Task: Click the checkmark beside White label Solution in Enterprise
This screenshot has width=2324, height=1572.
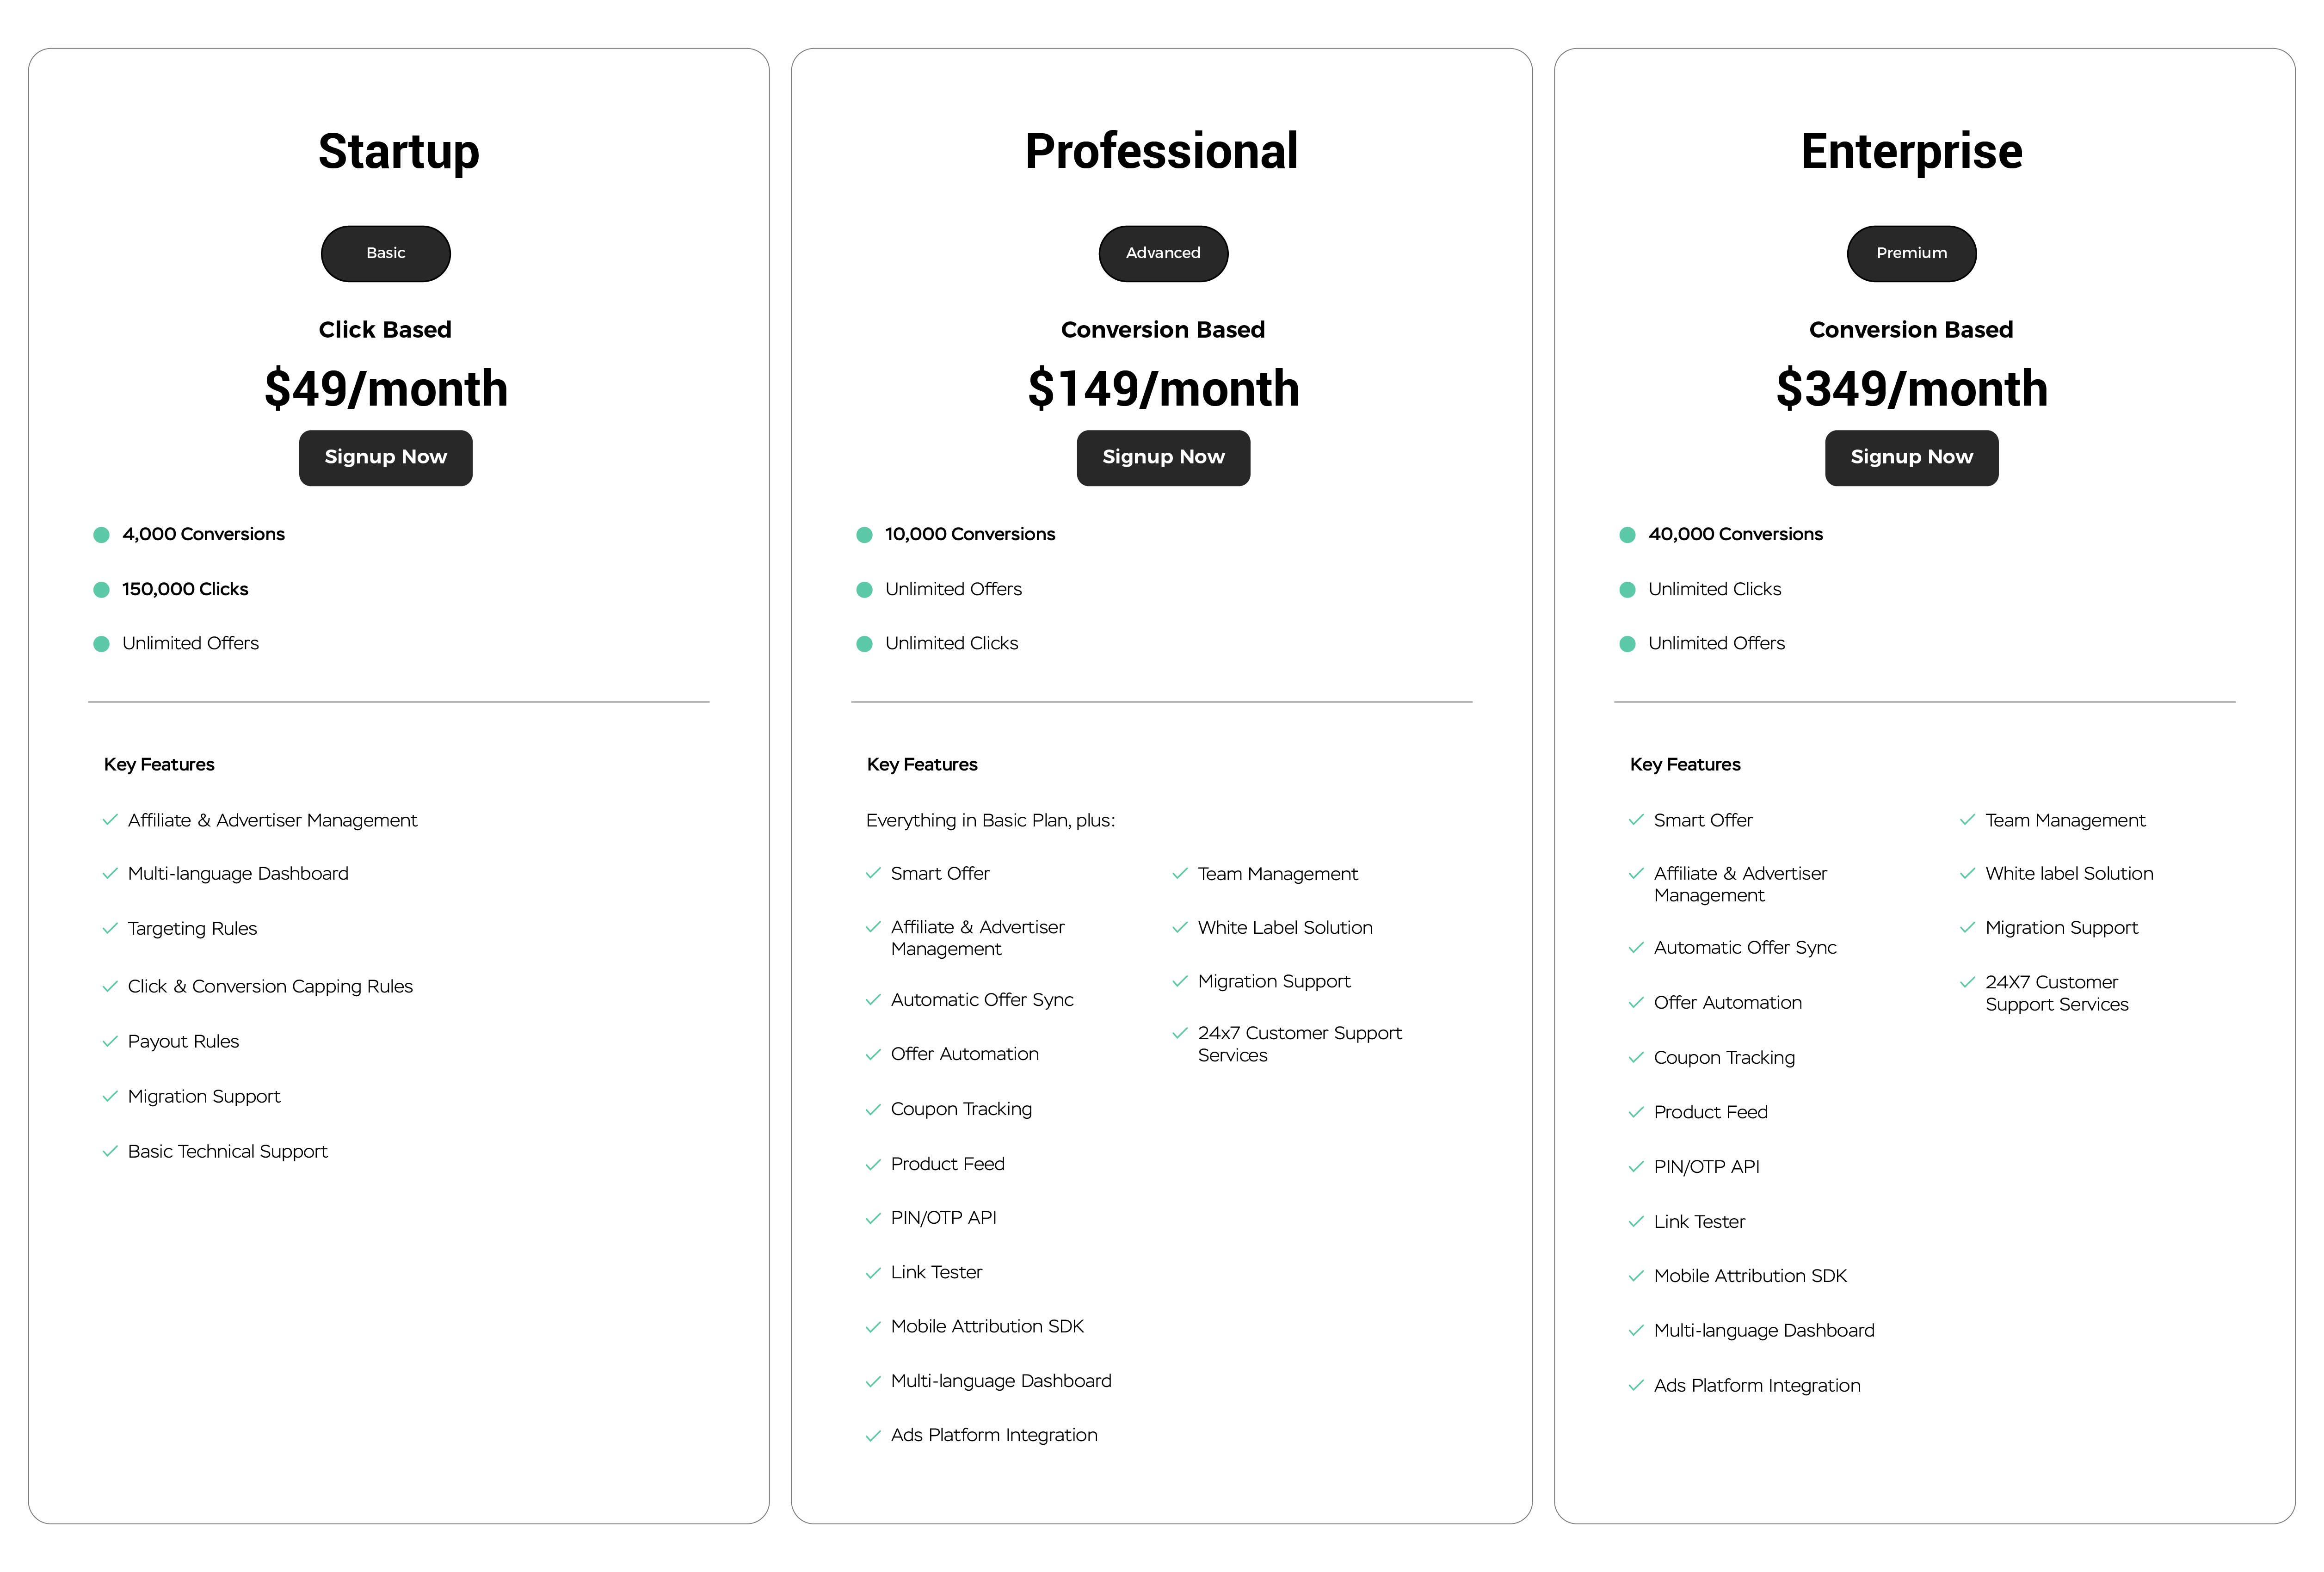Action: tap(1967, 874)
